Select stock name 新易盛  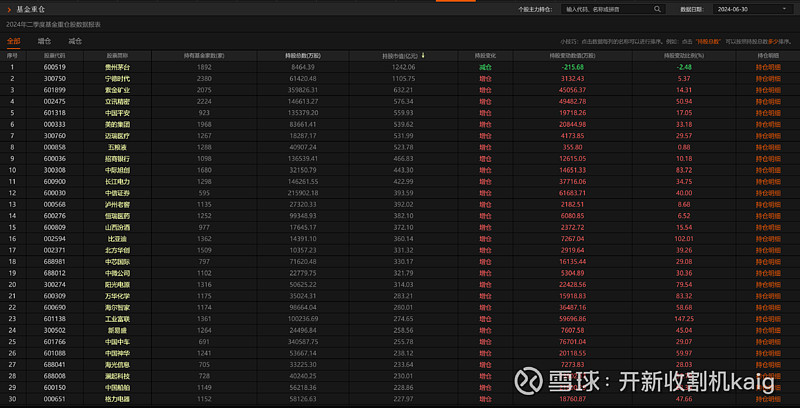(117, 330)
